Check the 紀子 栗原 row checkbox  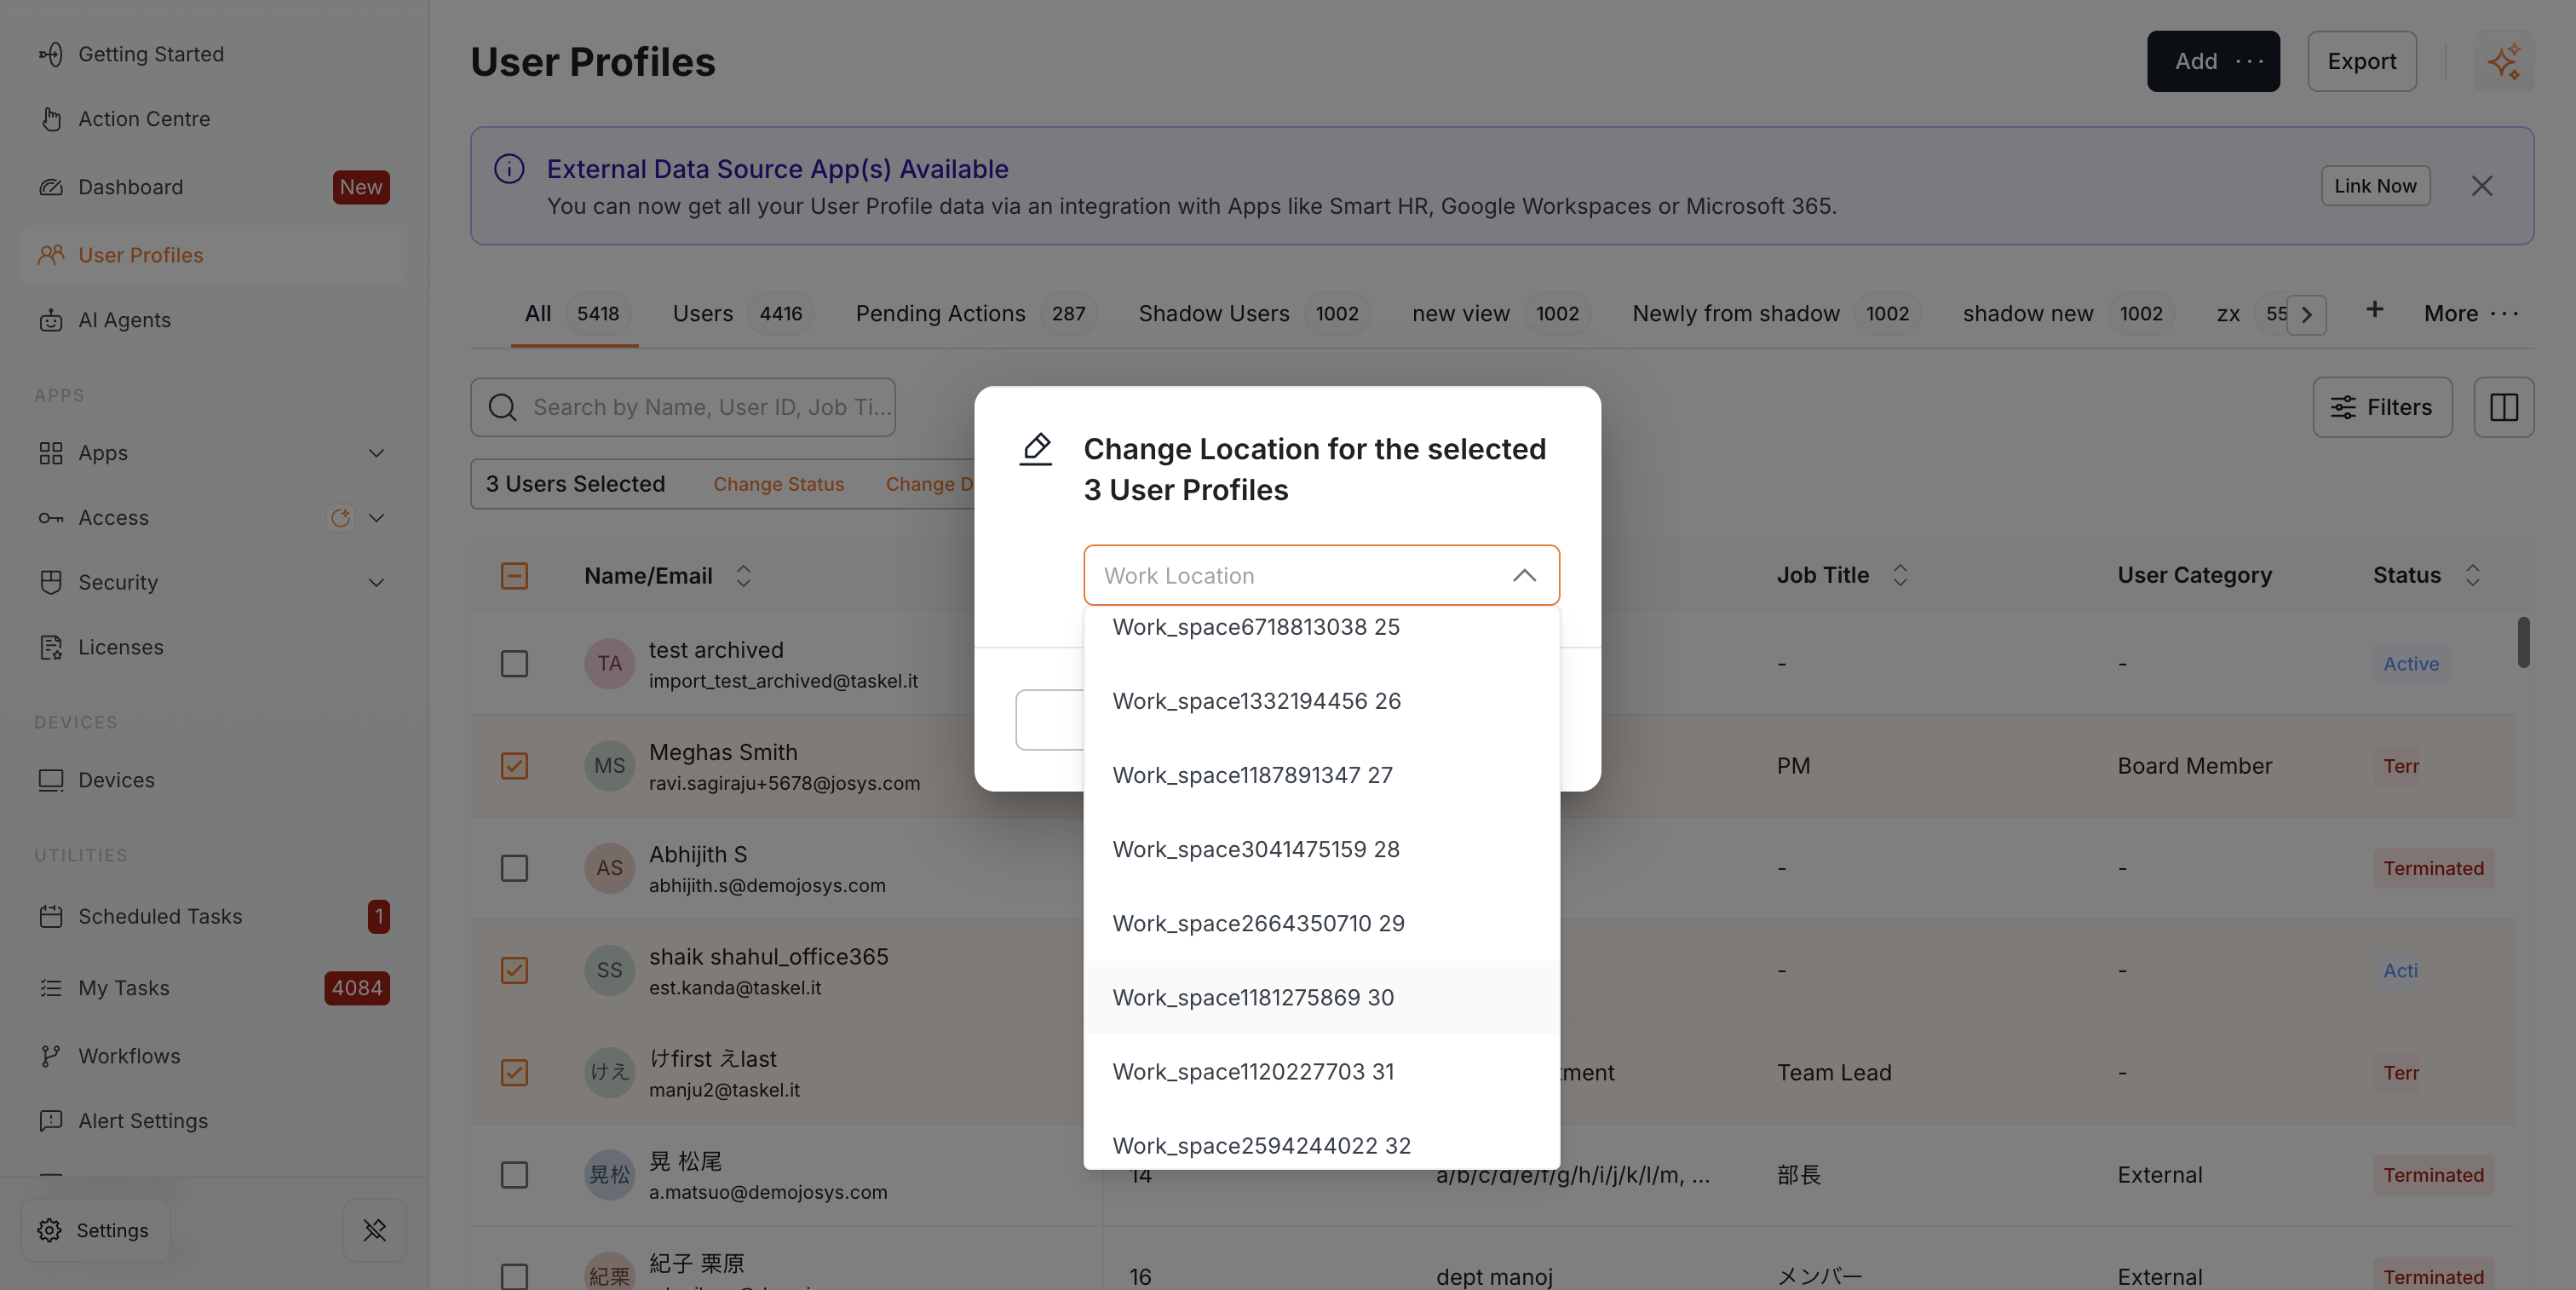tap(514, 1277)
